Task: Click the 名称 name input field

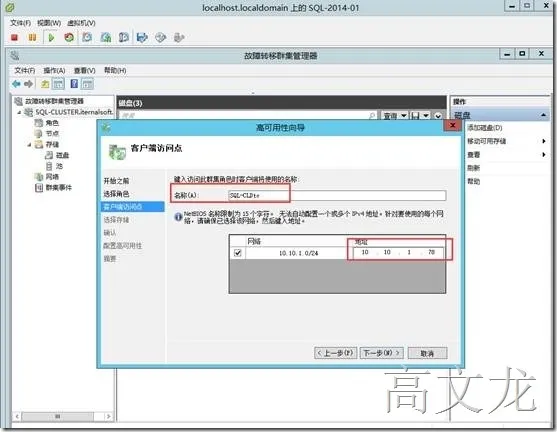Action: (x=337, y=195)
